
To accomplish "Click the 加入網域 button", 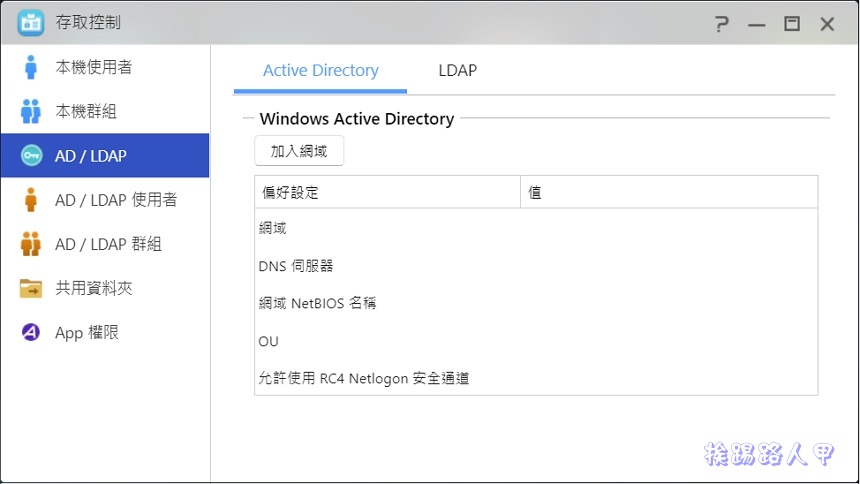I will 299,151.
